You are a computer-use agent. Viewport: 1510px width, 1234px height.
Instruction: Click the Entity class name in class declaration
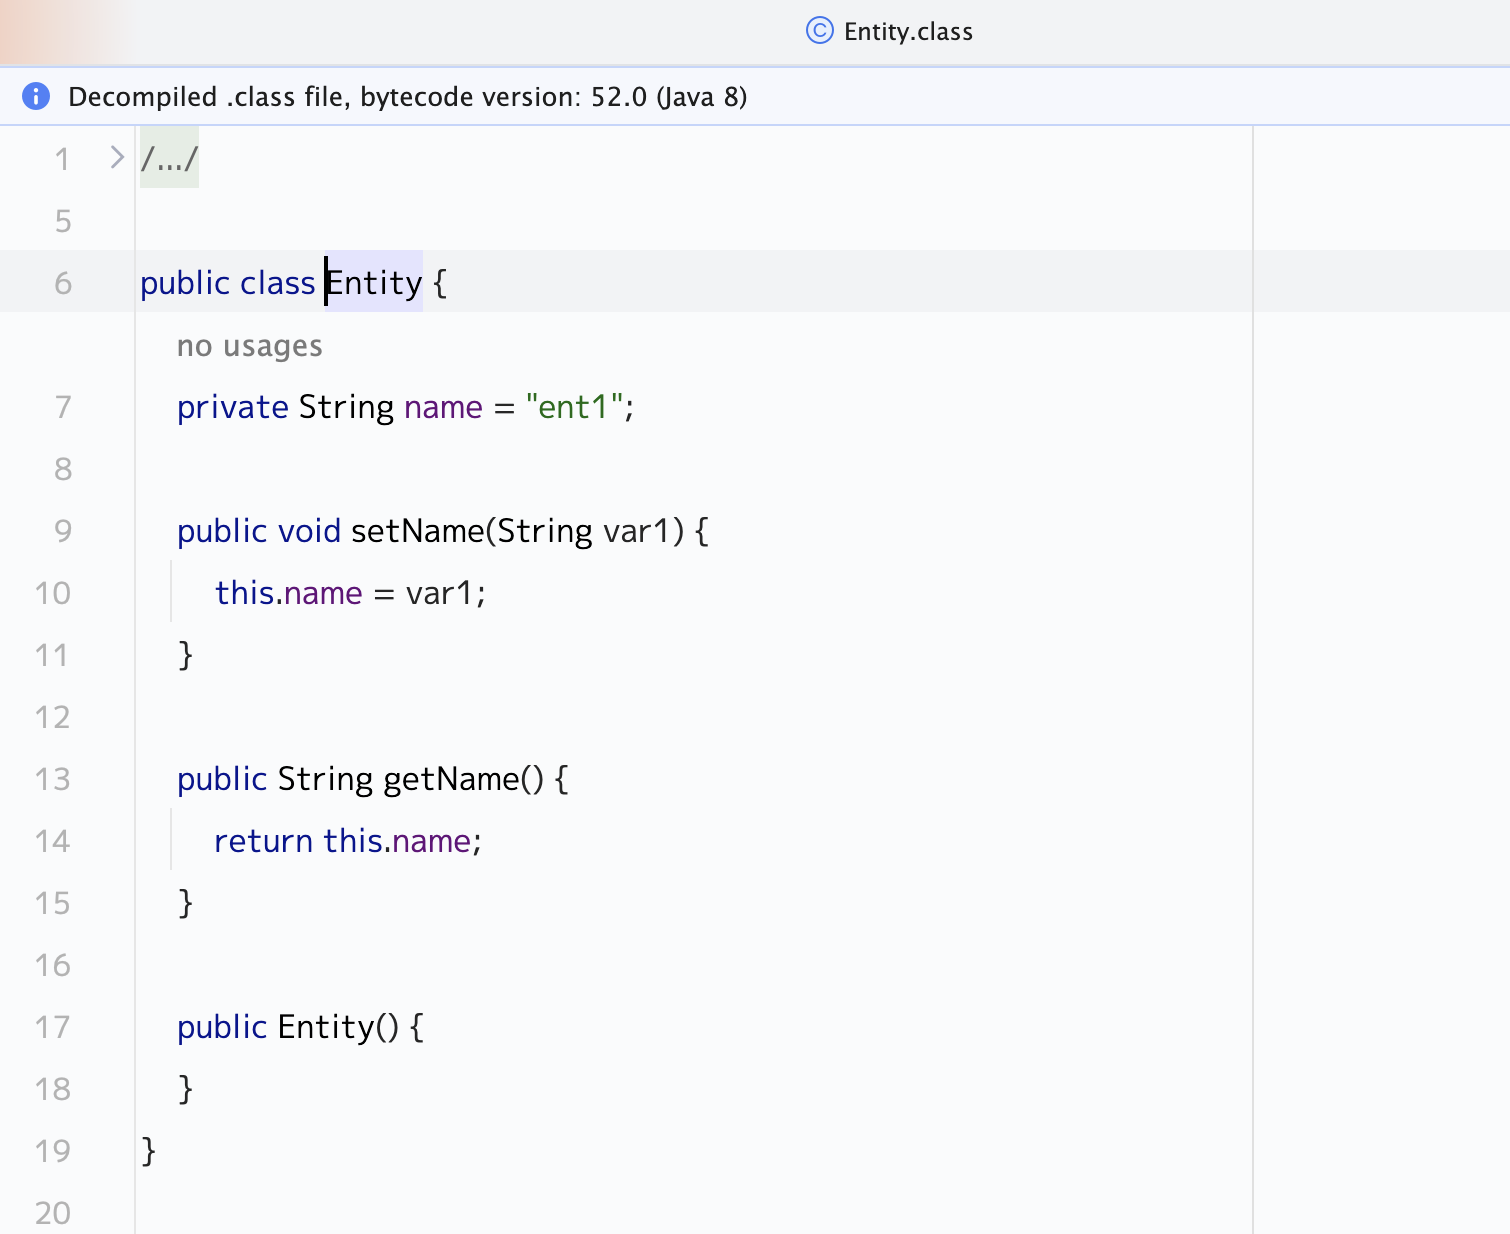[376, 283]
